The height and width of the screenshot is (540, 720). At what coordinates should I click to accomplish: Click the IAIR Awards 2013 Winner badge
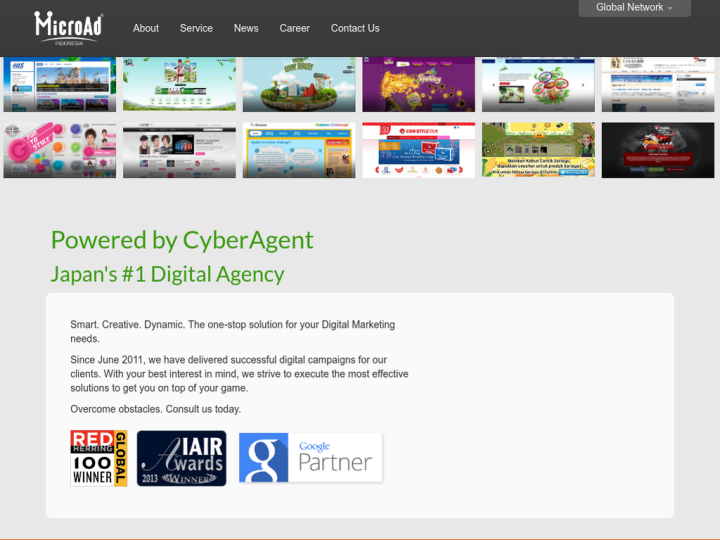point(181,458)
